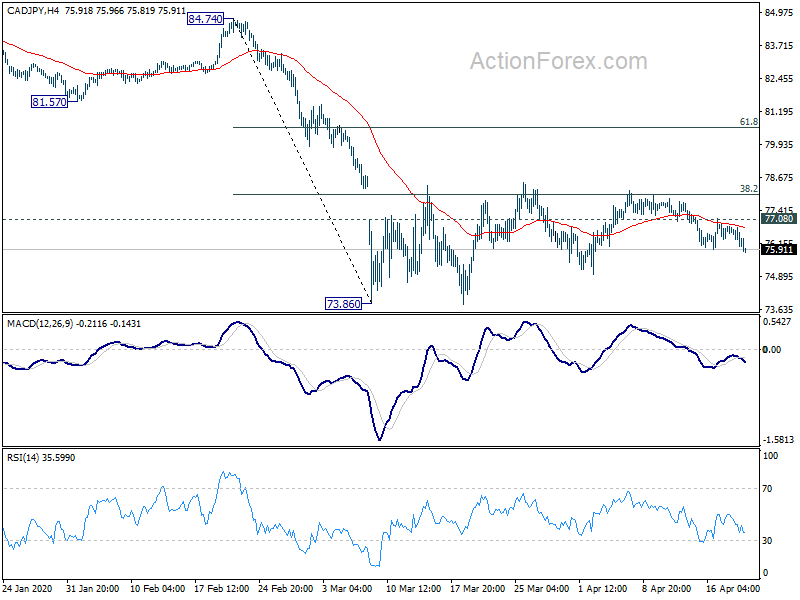
Task: Click the 81.195 price axis value
Action: click(779, 111)
